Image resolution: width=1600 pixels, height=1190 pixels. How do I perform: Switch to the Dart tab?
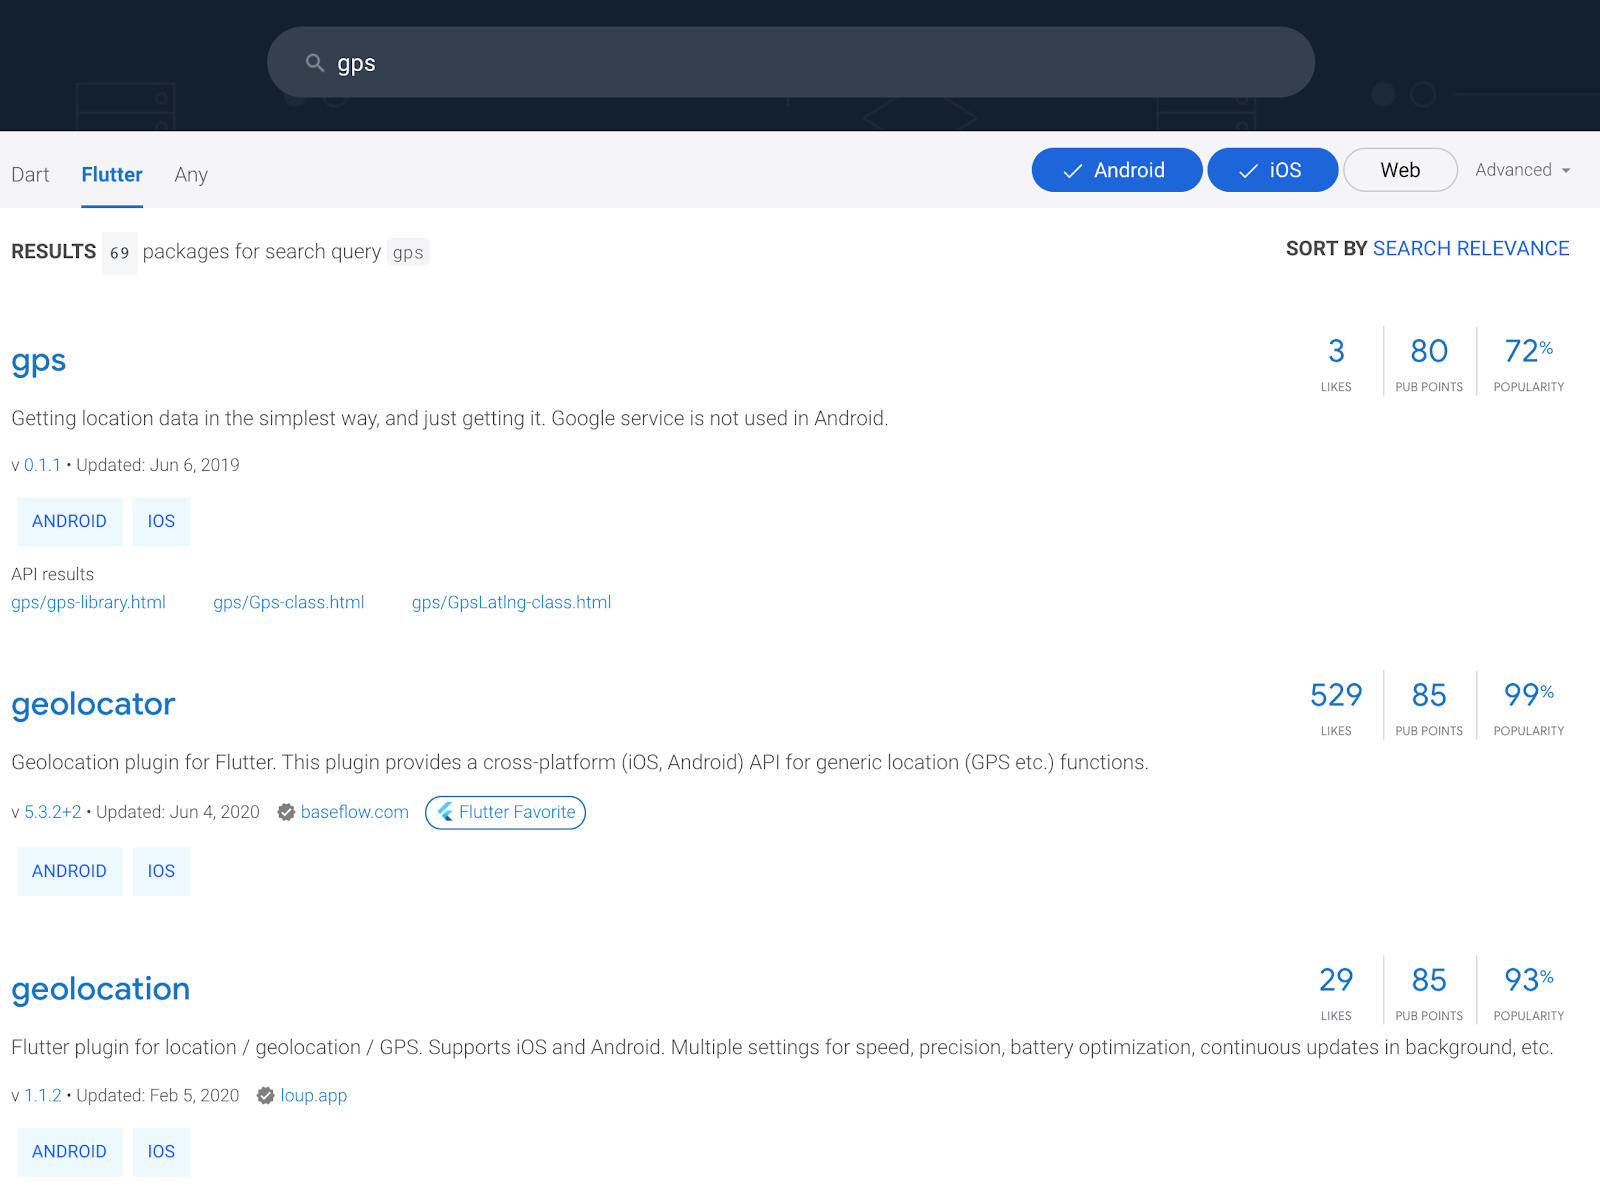[x=30, y=175]
